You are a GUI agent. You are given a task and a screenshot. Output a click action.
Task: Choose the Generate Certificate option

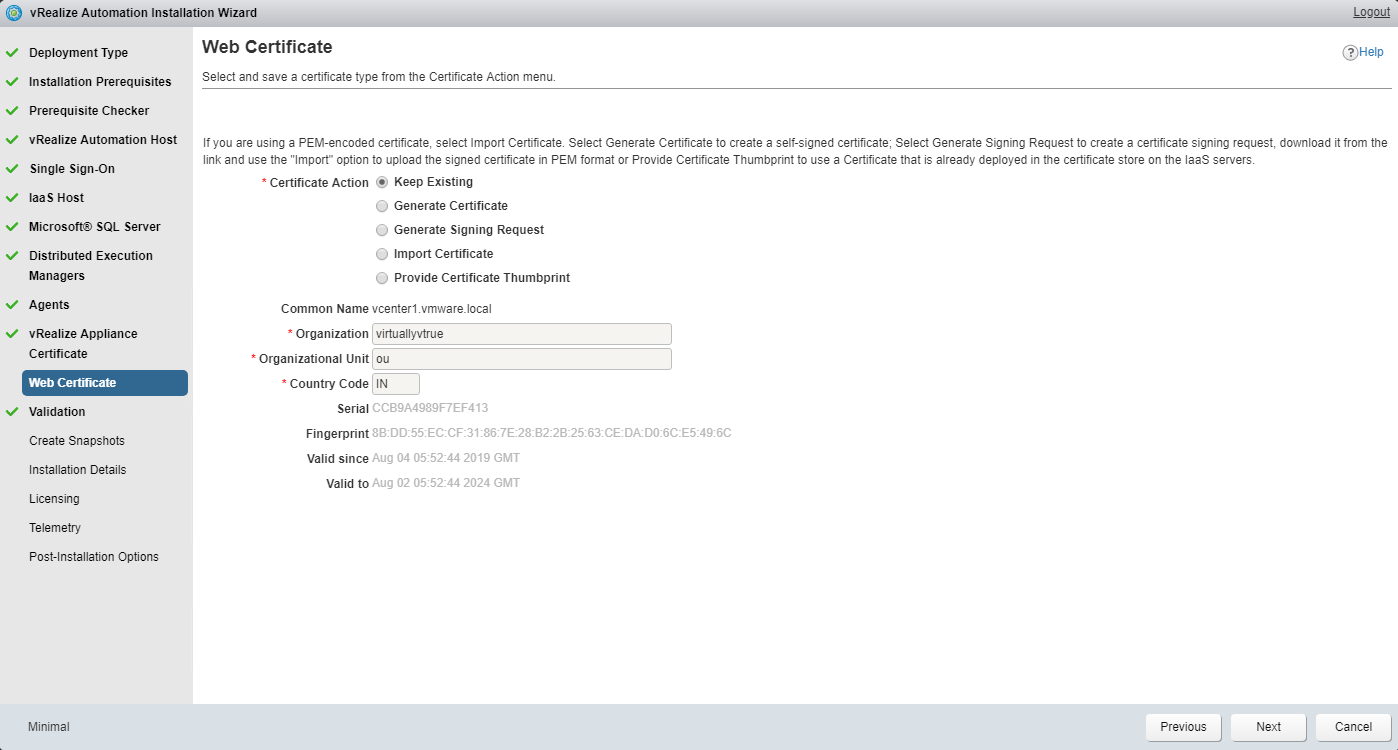click(x=381, y=206)
